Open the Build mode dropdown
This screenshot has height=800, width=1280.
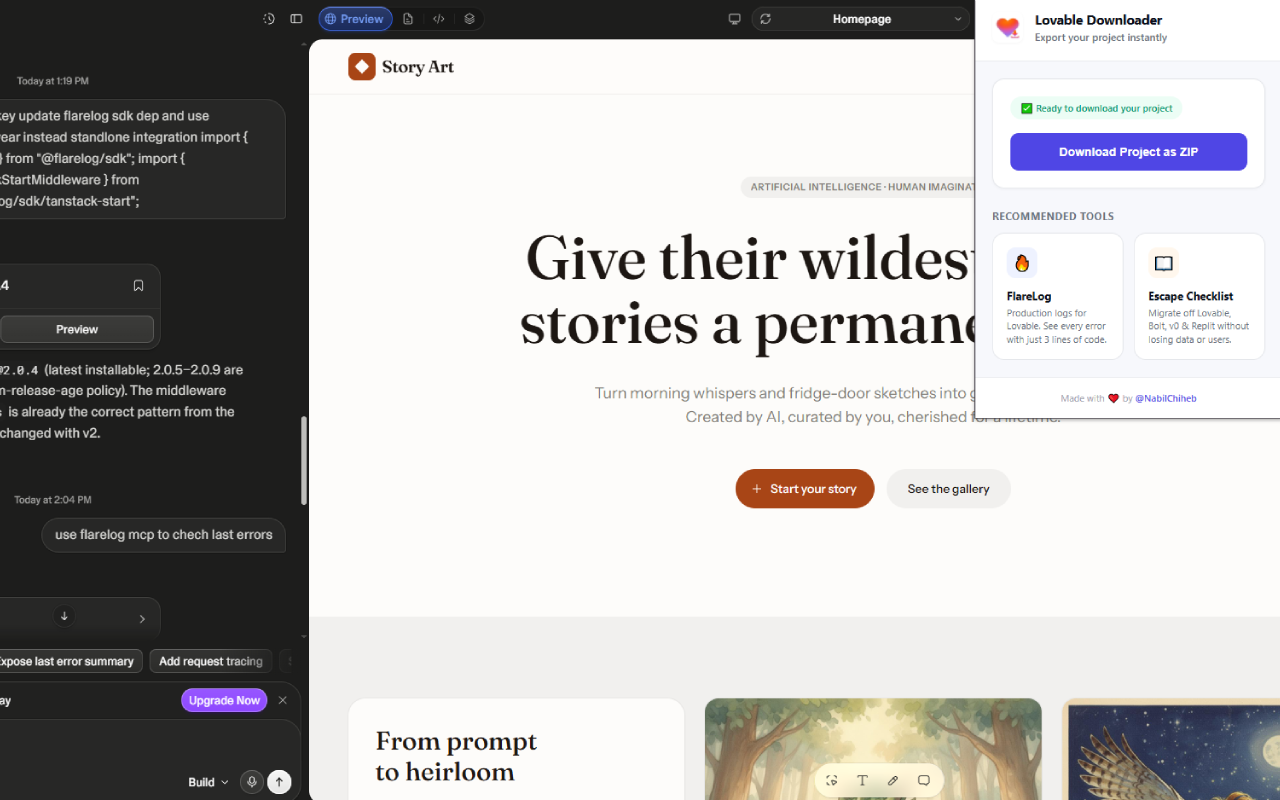pos(208,782)
